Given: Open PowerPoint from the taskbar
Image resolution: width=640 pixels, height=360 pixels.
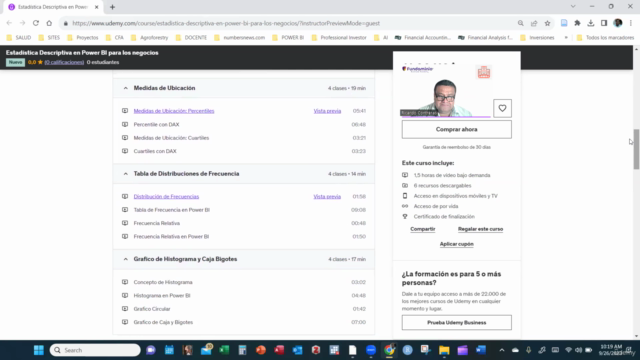Looking at the screenshot, I should (261, 350).
